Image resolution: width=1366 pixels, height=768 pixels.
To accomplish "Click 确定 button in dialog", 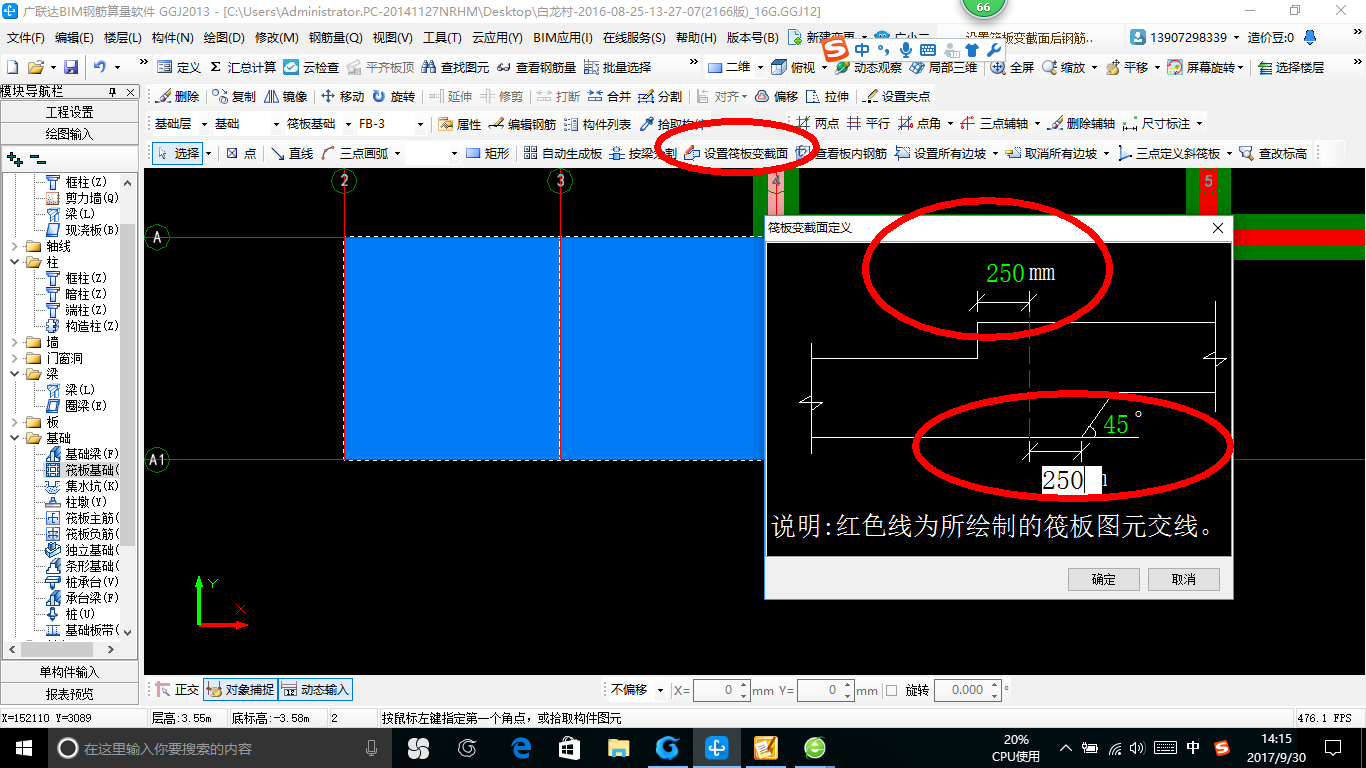I will pyautogui.click(x=1104, y=579).
